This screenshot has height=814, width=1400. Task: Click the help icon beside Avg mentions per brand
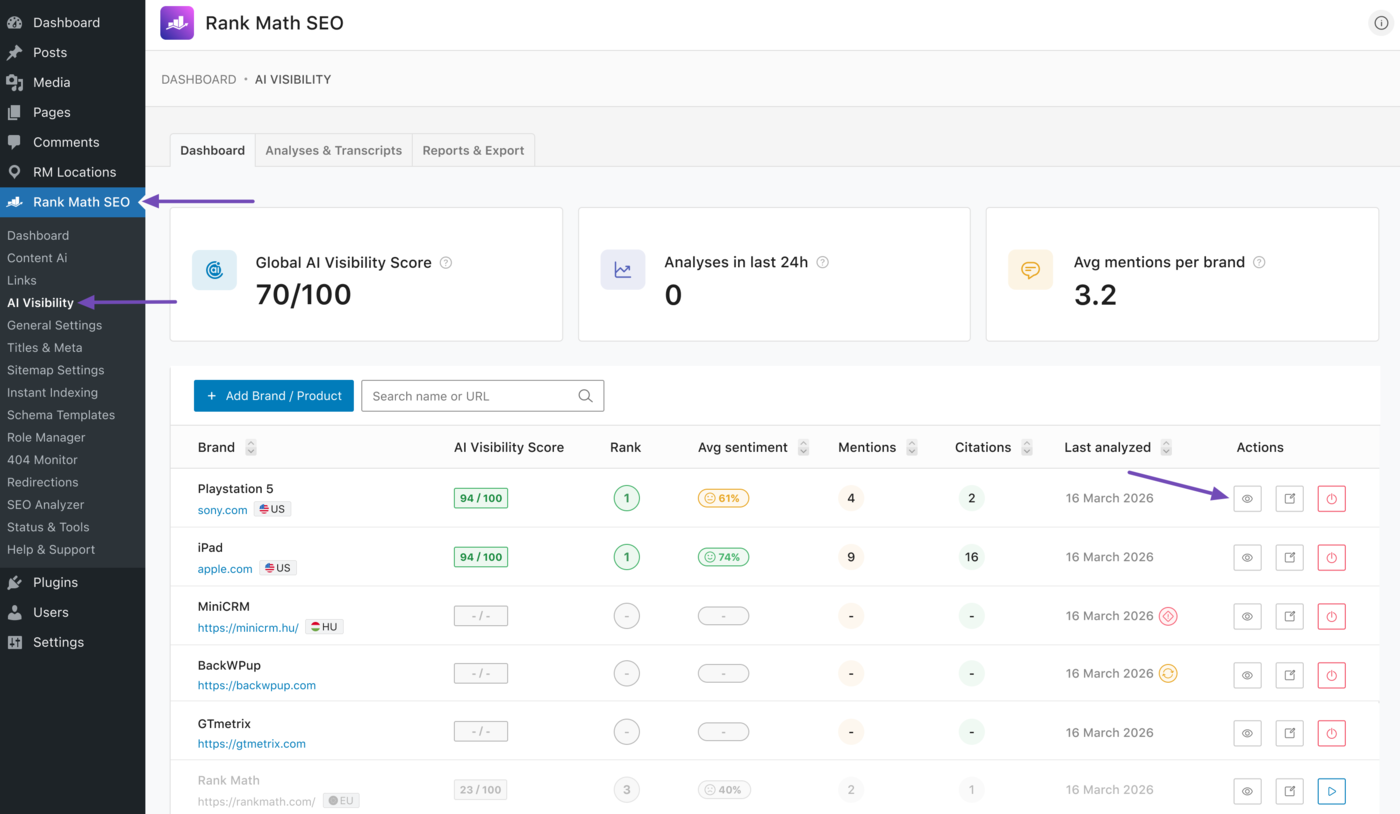1259,263
